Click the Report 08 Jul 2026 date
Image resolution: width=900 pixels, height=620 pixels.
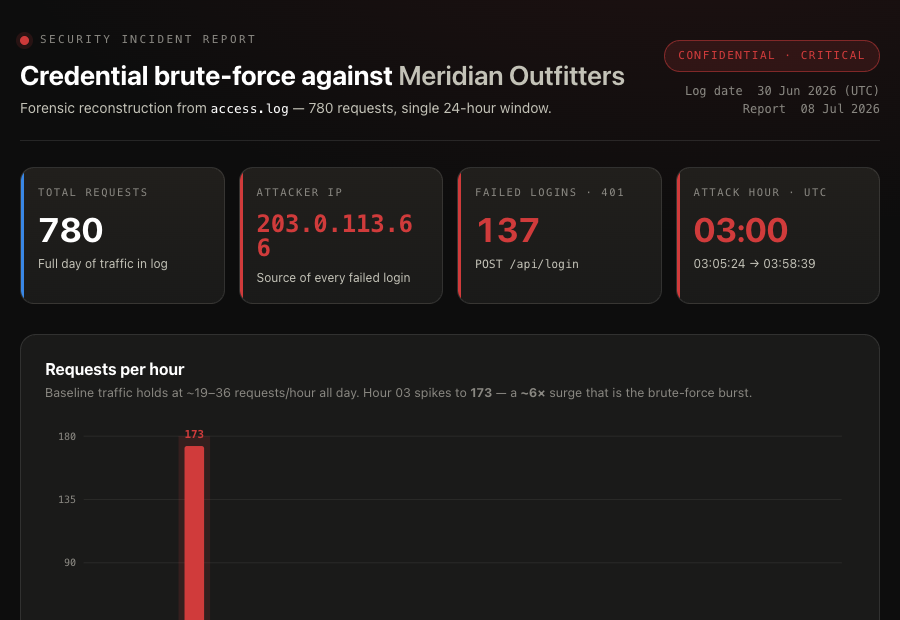click(x=810, y=108)
